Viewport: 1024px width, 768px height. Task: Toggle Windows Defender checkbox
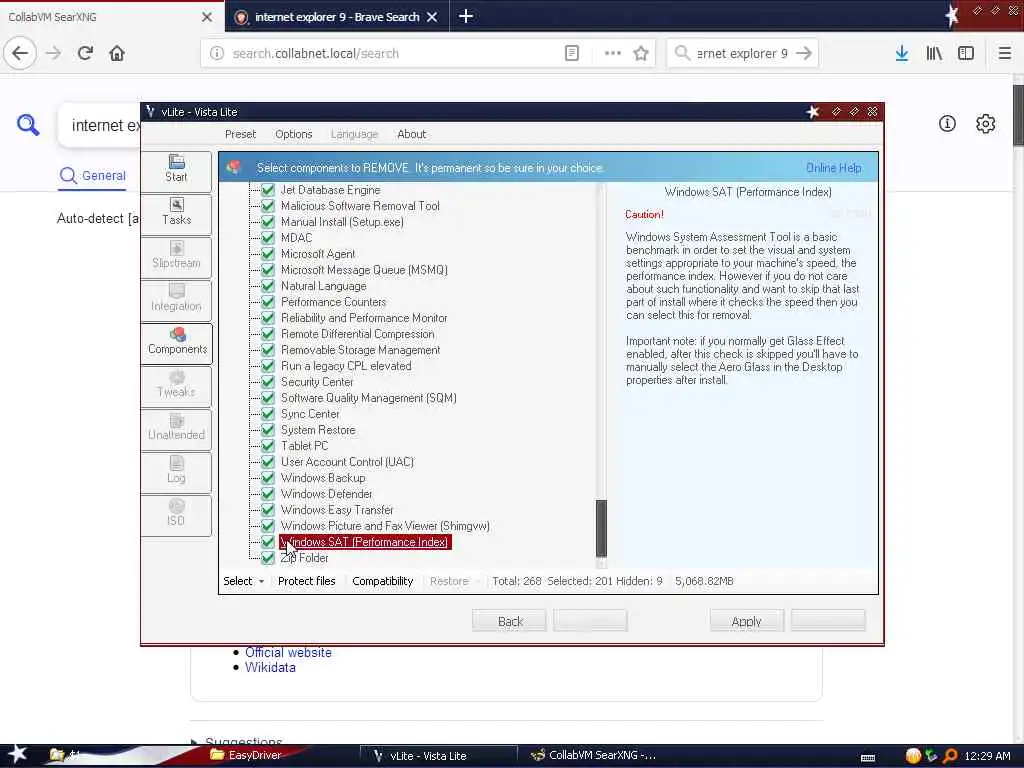point(268,494)
